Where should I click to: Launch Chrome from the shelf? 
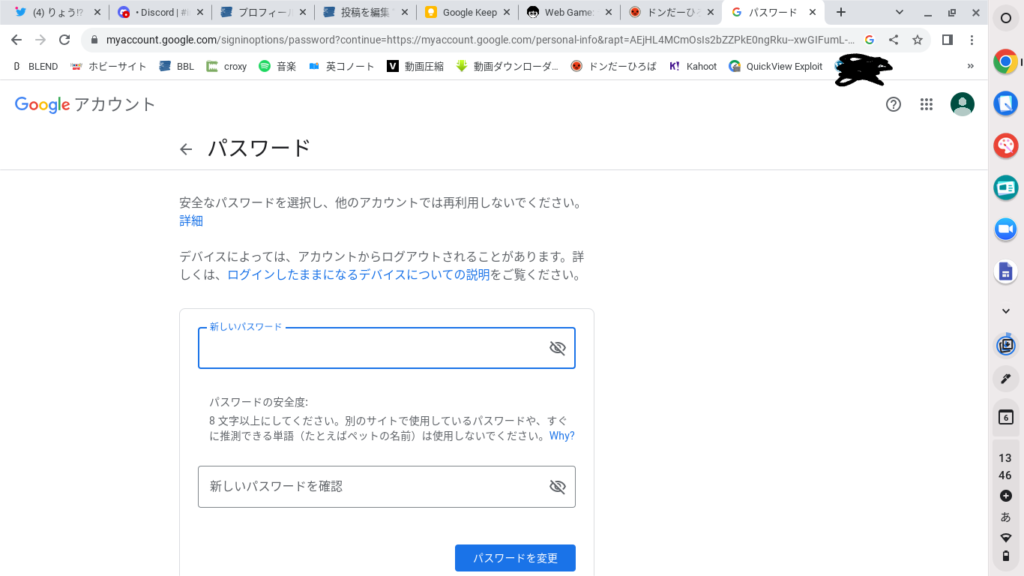pyautogui.click(x=1005, y=61)
